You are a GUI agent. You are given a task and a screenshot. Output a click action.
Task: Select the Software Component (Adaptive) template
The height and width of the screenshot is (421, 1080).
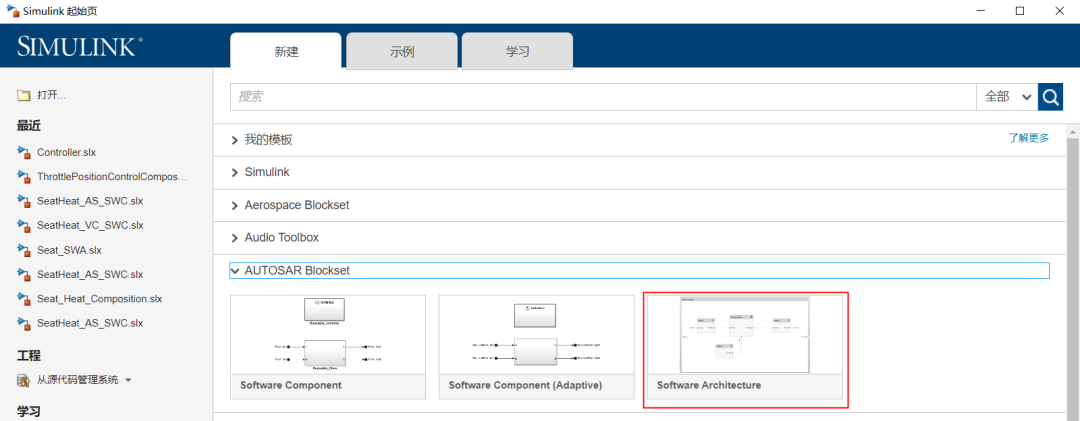pyautogui.click(x=536, y=335)
